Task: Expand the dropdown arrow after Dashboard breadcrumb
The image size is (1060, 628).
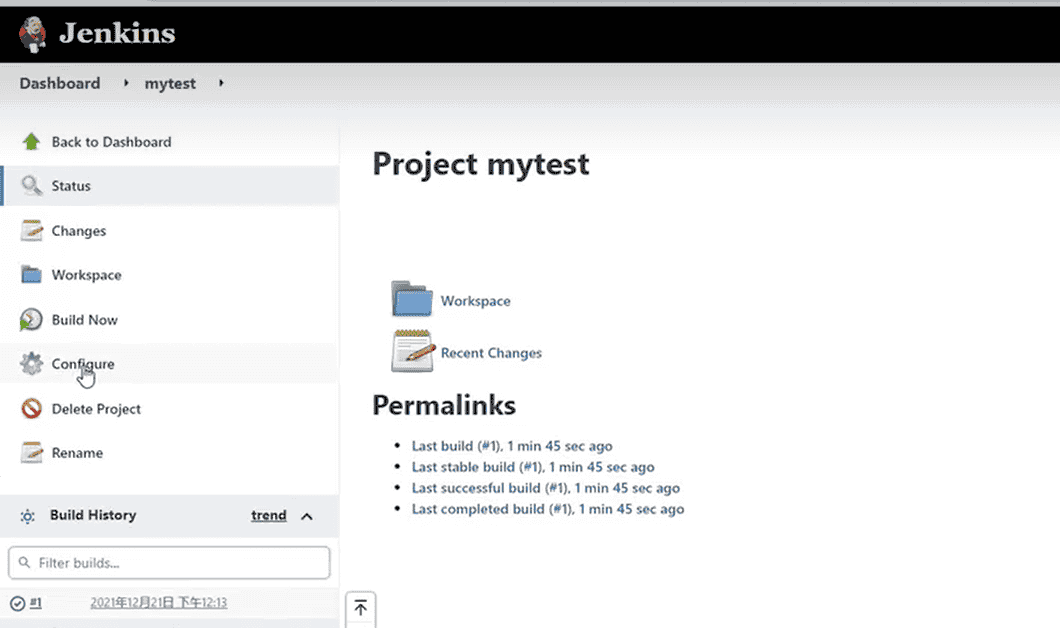Action: point(126,83)
